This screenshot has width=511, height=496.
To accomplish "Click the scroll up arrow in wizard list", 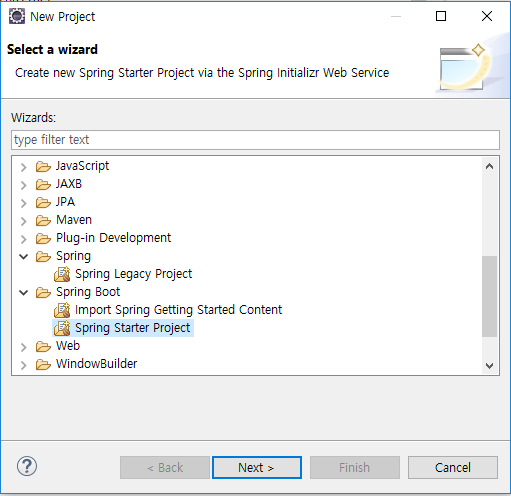I will [x=489, y=166].
